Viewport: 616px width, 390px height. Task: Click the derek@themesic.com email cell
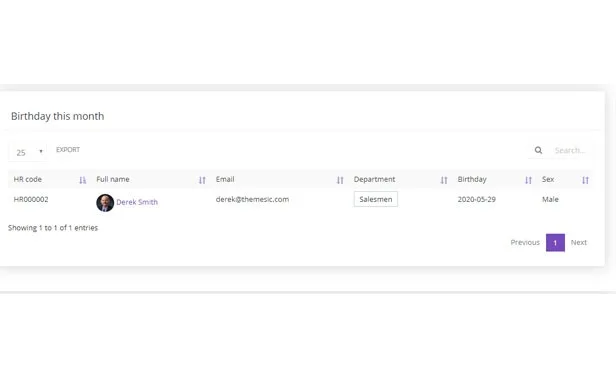[x=252, y=199]
